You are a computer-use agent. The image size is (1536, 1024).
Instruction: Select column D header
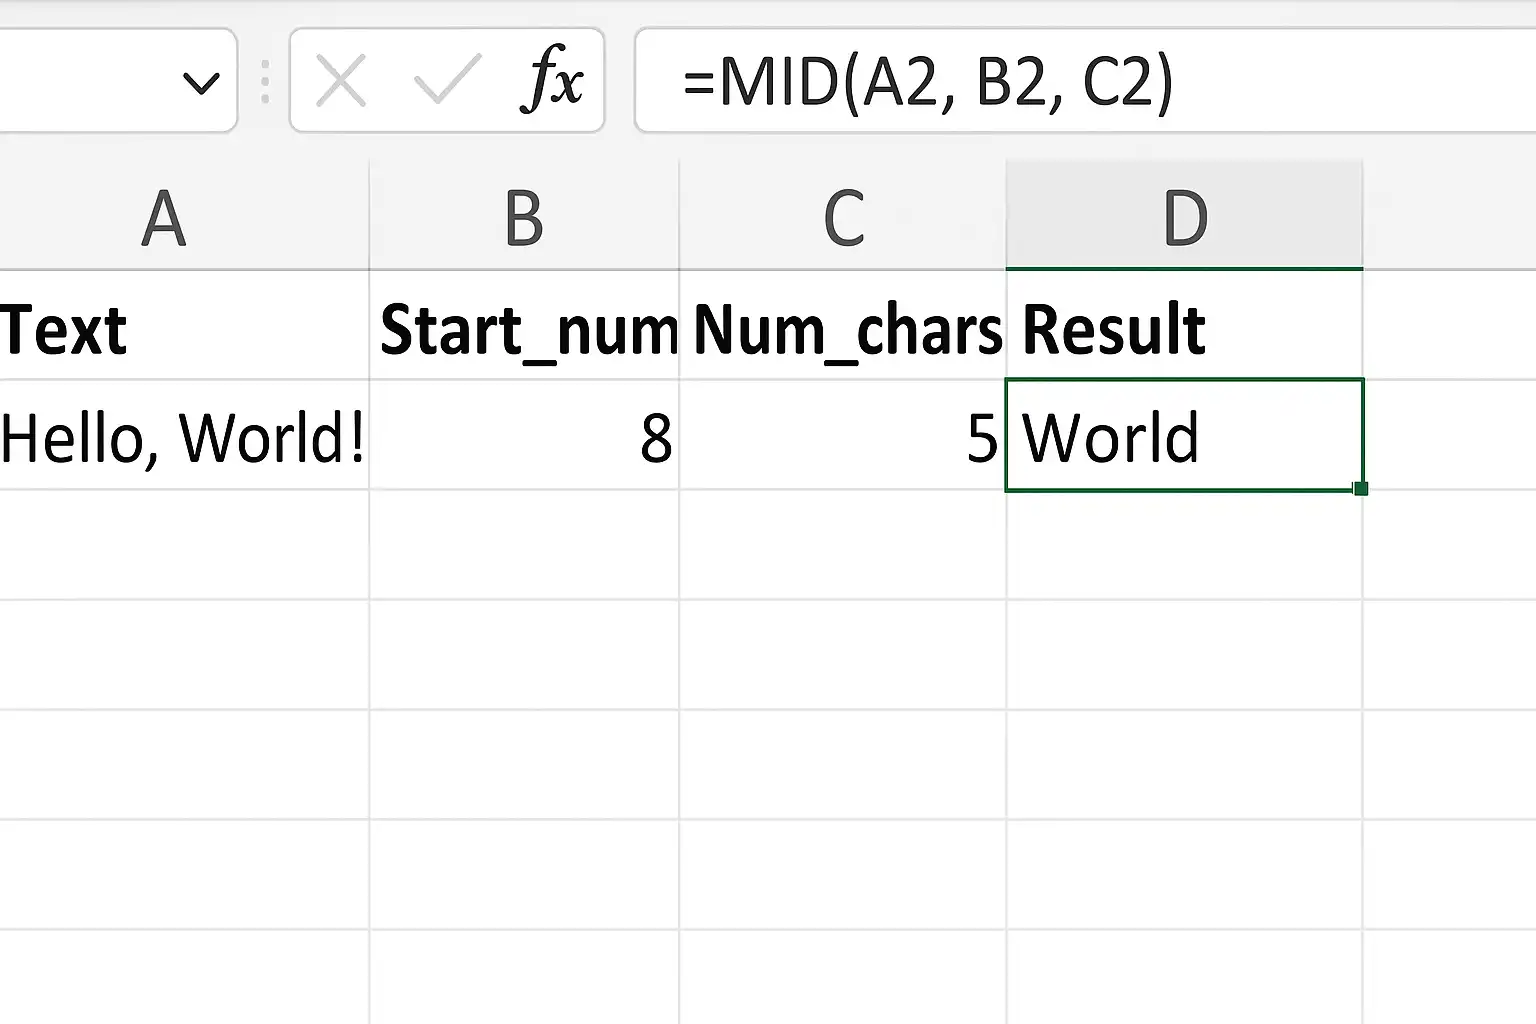[1185, 216]
